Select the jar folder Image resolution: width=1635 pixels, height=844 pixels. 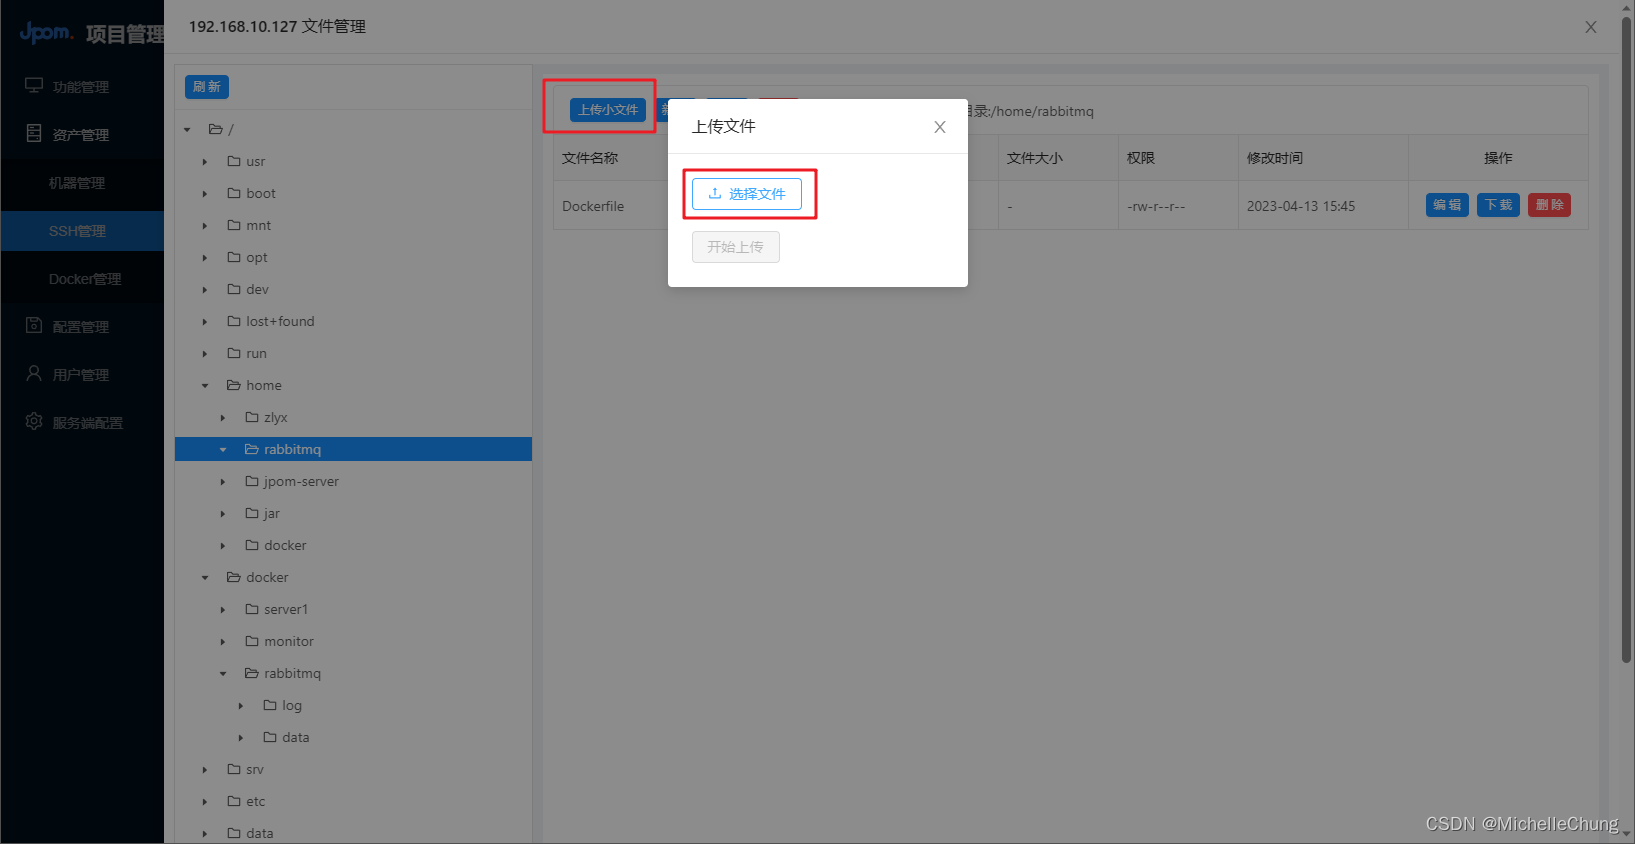tap(262, 513)
